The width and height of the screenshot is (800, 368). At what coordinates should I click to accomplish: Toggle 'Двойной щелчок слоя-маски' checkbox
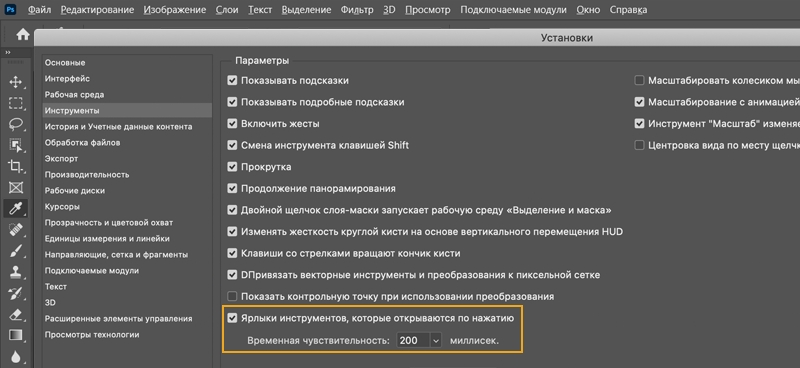click(x=233, y=210)
